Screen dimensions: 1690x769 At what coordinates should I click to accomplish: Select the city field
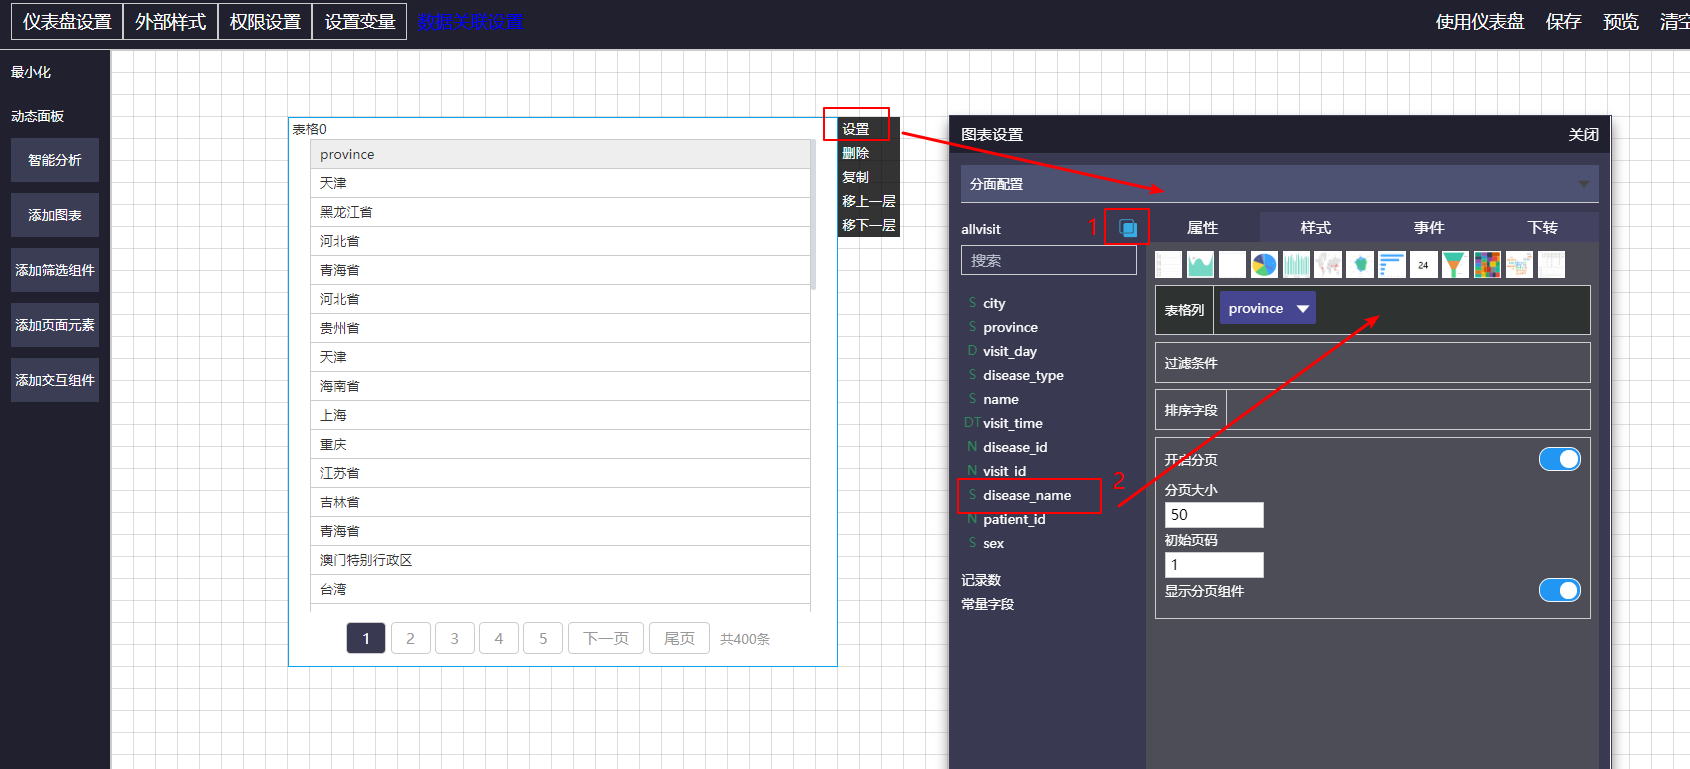[x=994, y=303]
